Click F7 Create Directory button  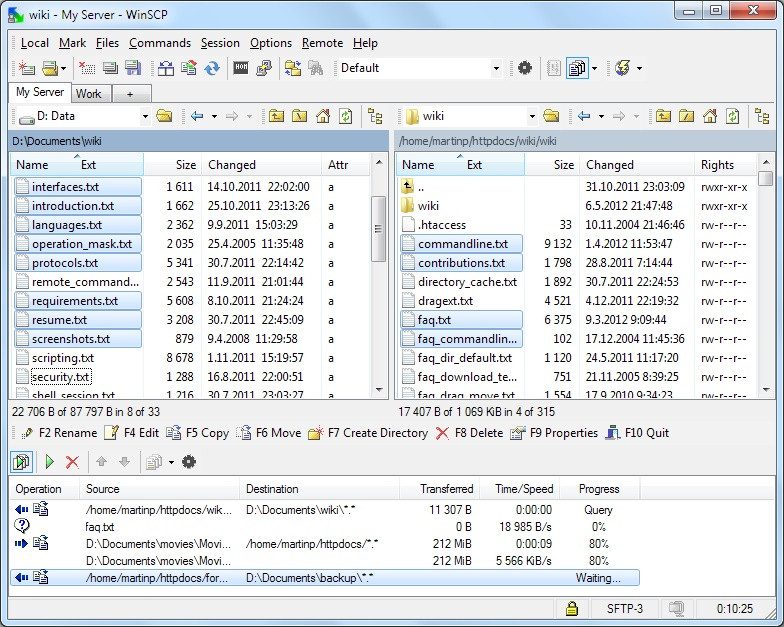pyautogui.click(x=368, y=433)
